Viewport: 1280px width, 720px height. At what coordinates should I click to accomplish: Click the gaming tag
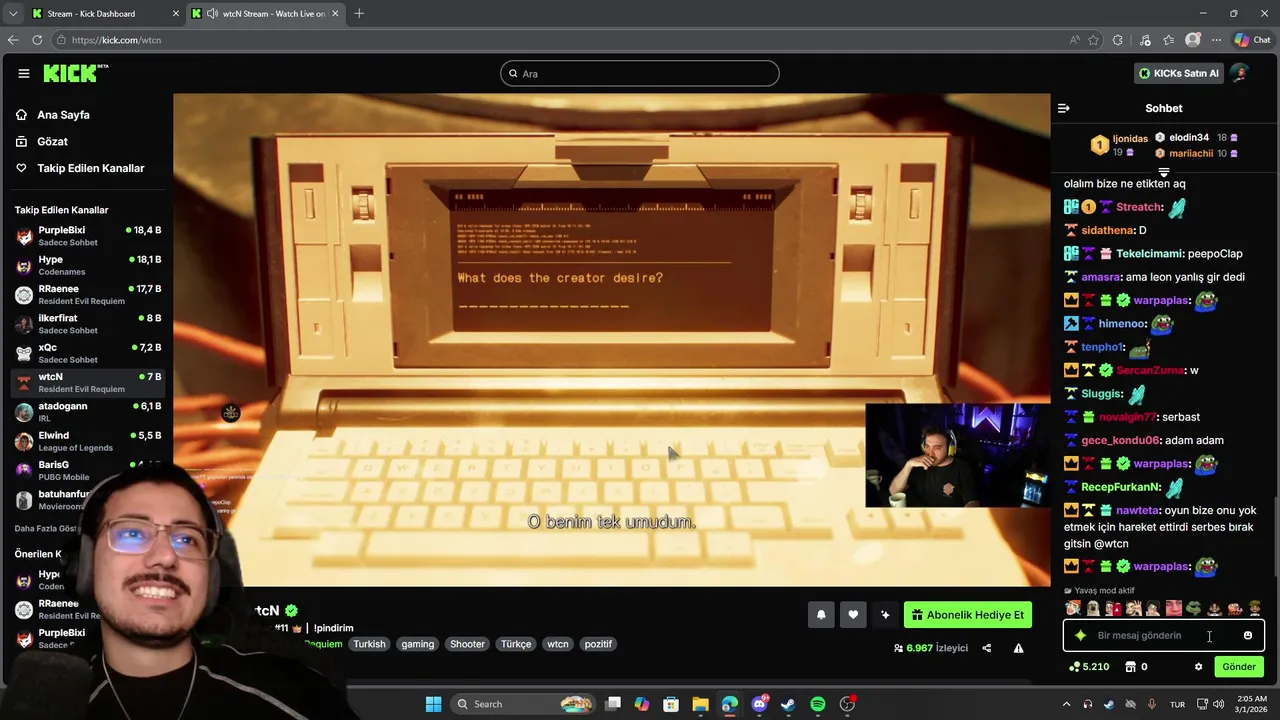click(x=418, y=644)
